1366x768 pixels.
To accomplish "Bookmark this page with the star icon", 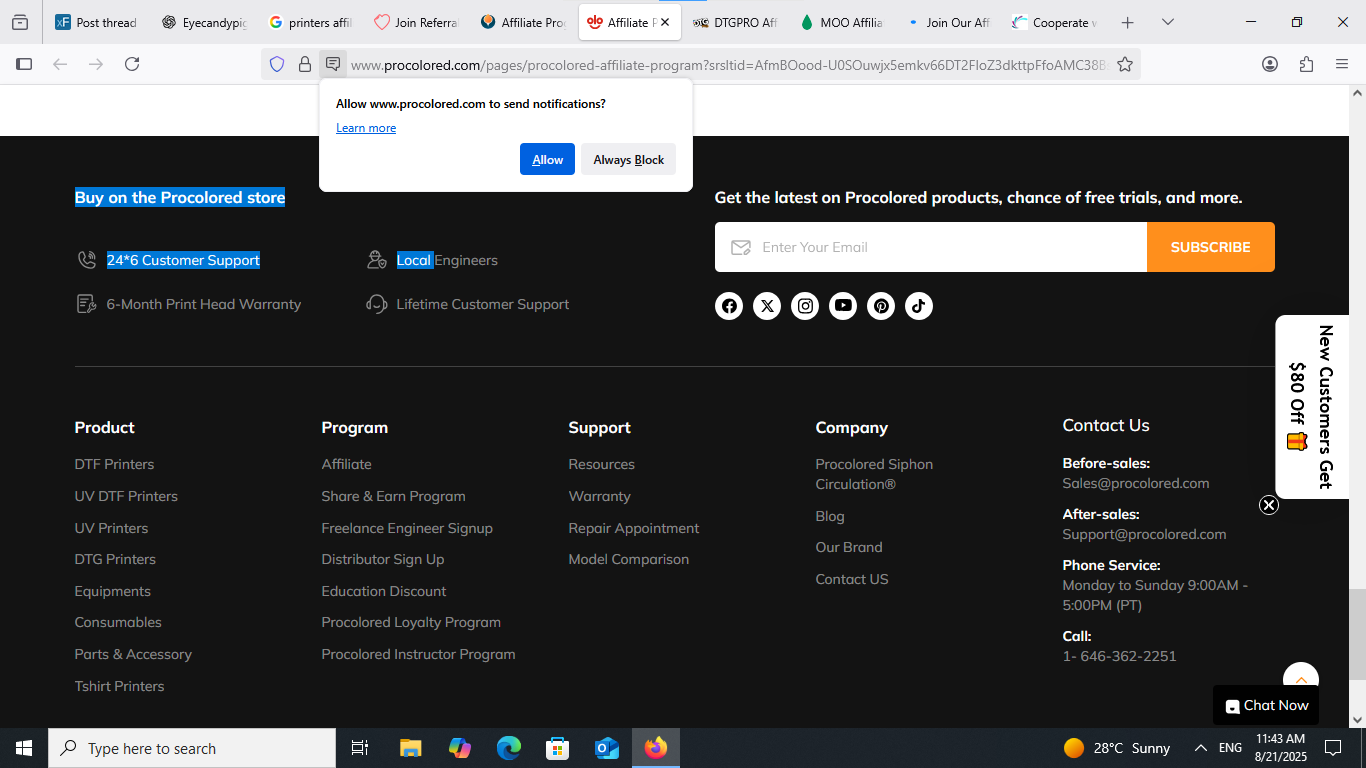I will click(1125, 64).
